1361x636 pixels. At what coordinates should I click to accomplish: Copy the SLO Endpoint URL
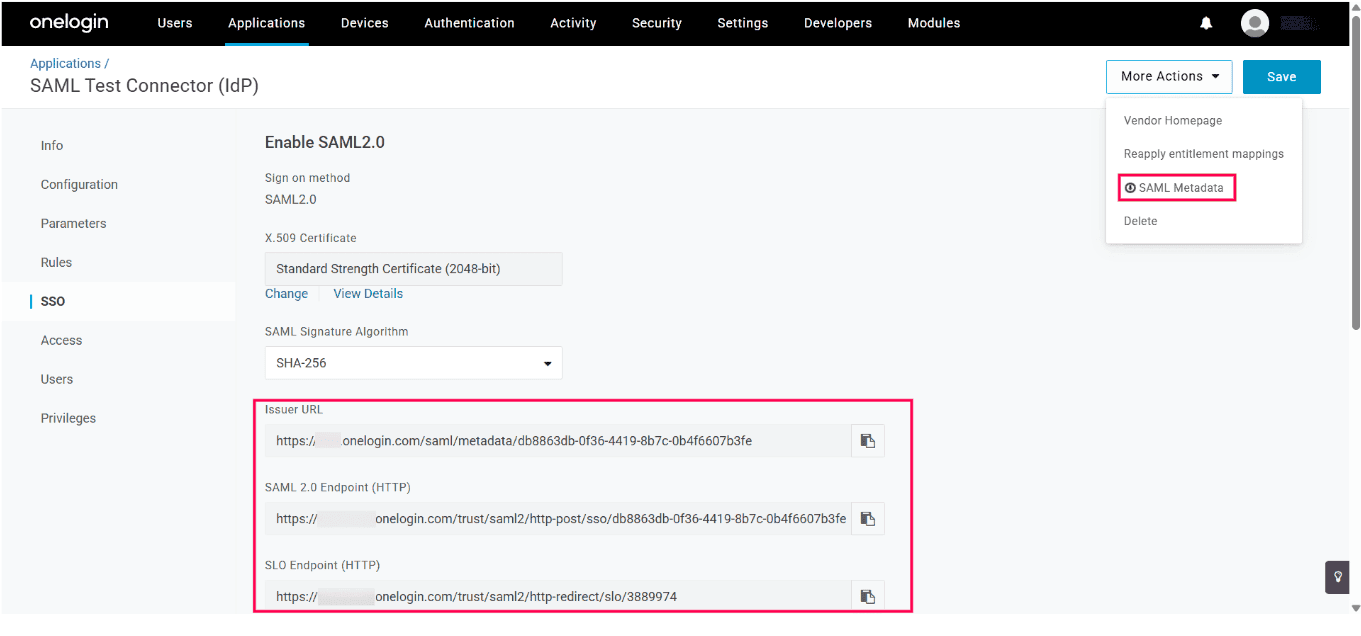click(868, 597)
